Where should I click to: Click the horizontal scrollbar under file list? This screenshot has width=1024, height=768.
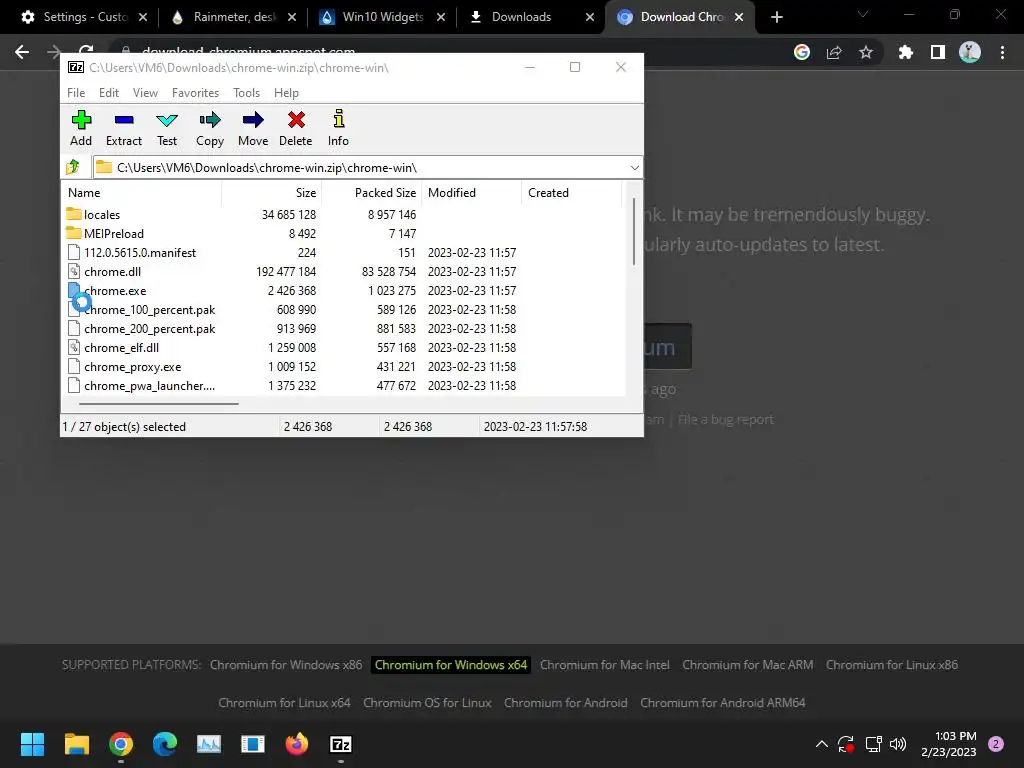click(x=158, y=404)
